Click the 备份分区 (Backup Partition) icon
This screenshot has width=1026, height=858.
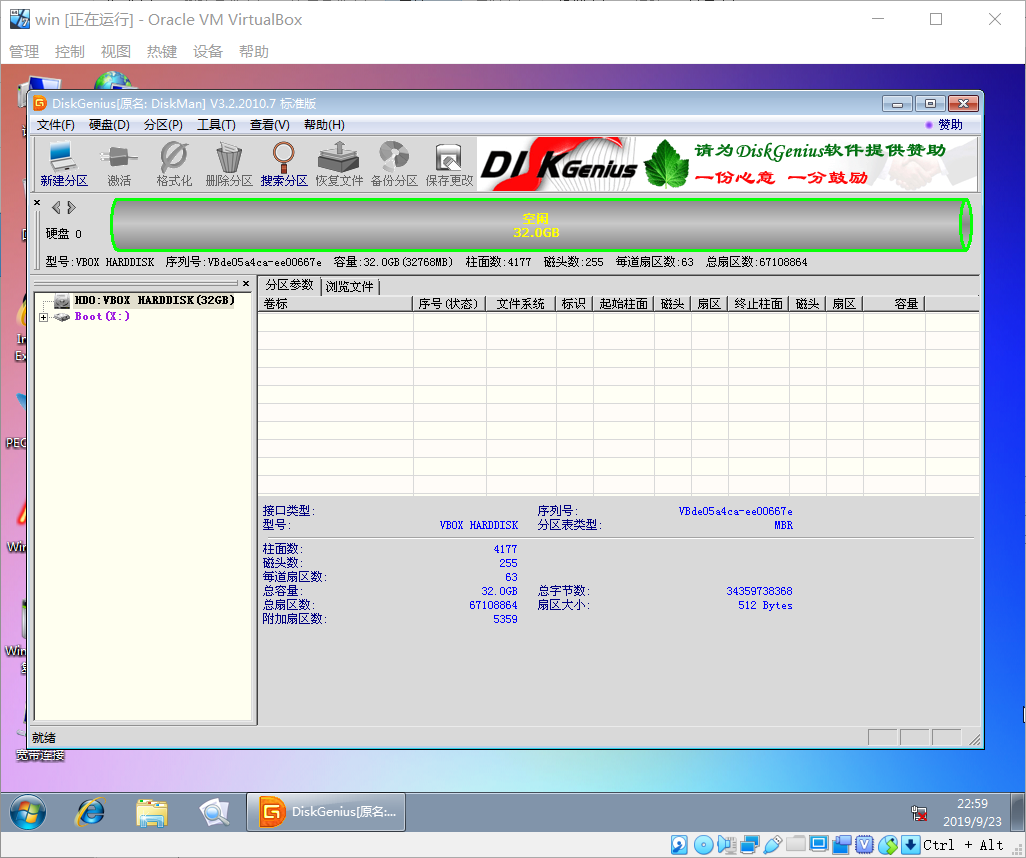point(394,163)
